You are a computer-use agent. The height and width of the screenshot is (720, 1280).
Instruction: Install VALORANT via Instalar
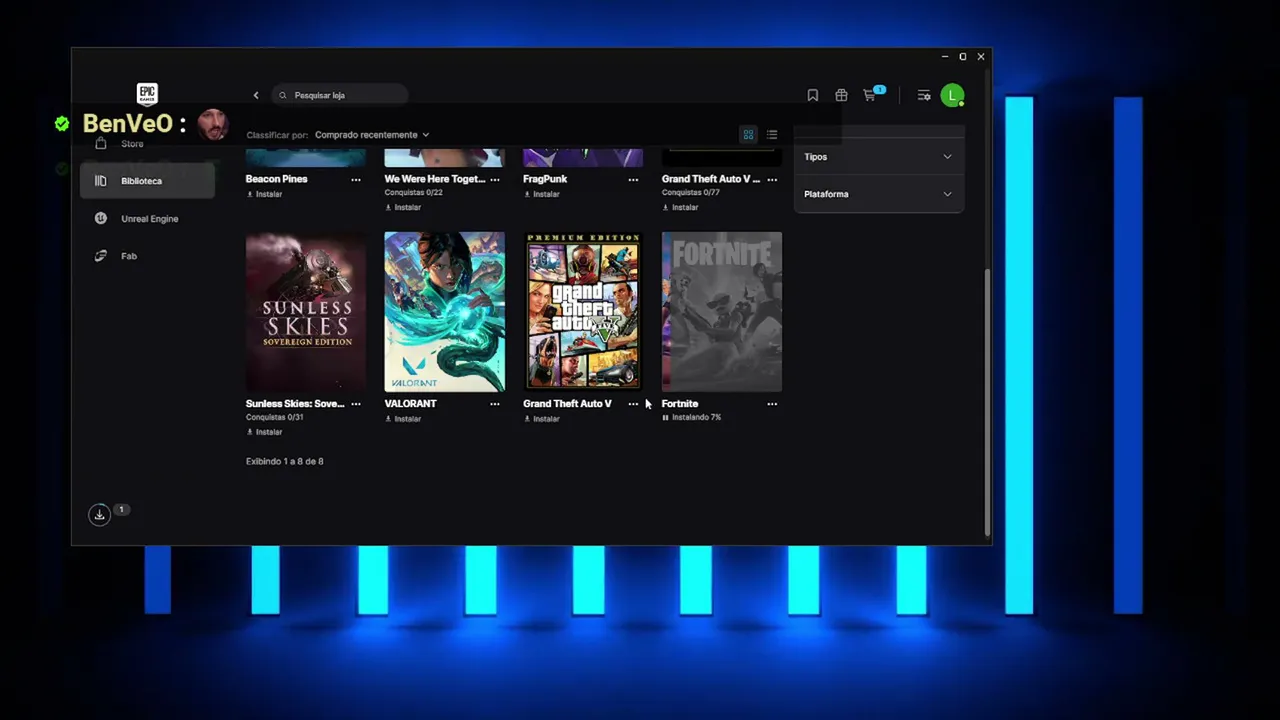(x=403, y=419)
